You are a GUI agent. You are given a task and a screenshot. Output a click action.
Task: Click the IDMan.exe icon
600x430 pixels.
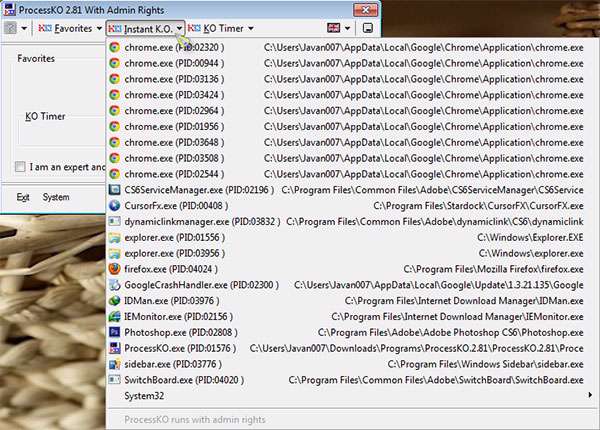pyautogui.click(x=114, y=301)
